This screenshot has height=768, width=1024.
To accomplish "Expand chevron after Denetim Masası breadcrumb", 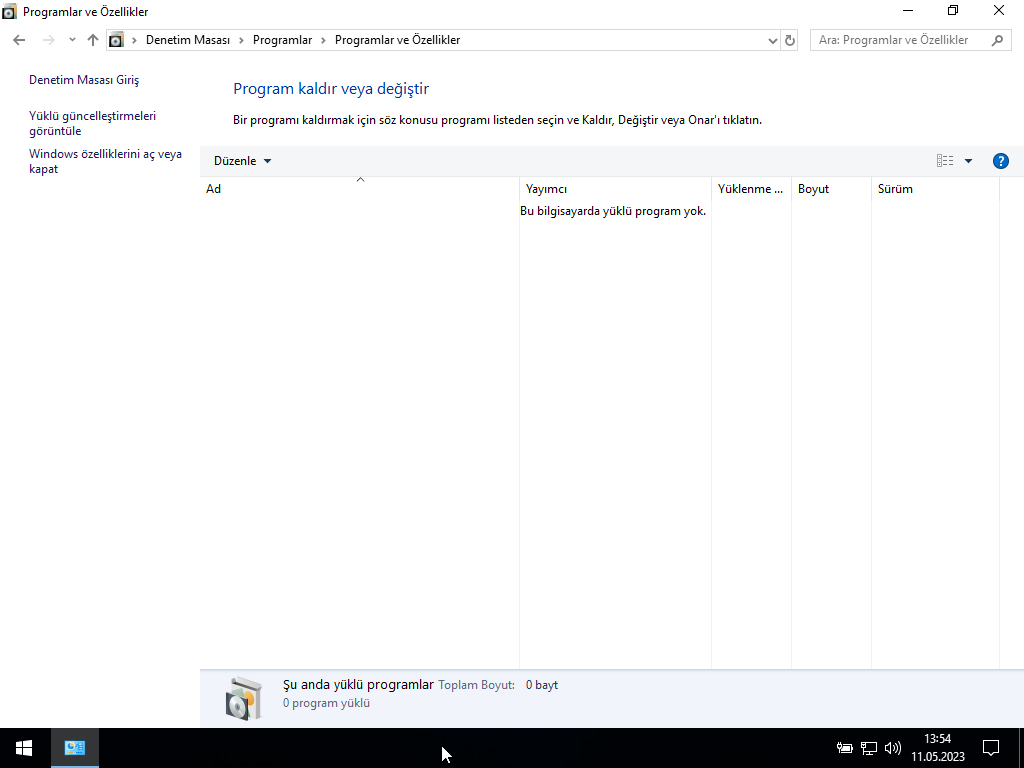I will click(240, 40).
